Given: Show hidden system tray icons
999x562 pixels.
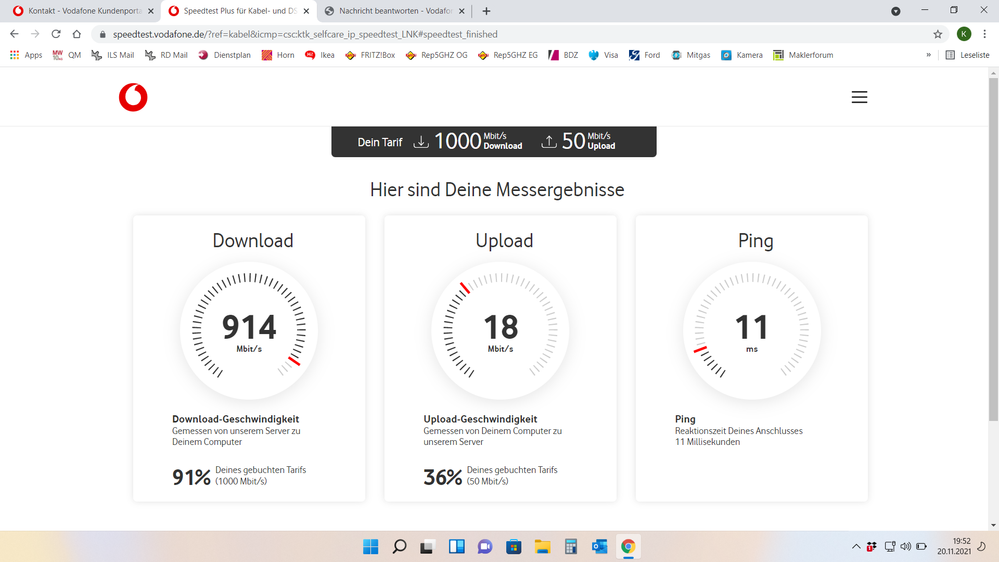Looking at the screenshot, I should (x=856, y=547).
